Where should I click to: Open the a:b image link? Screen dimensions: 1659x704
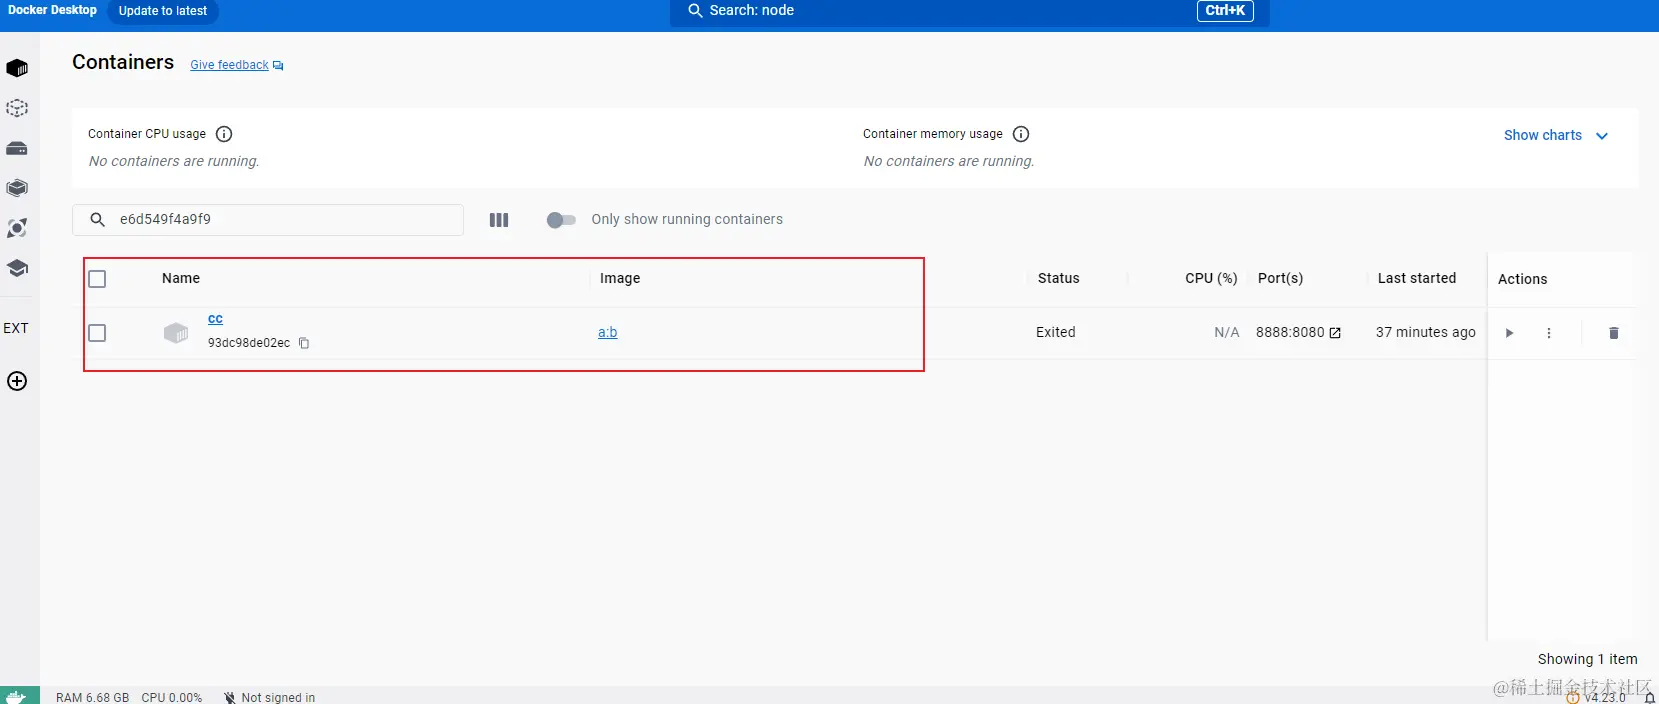(x=608, y=332)
